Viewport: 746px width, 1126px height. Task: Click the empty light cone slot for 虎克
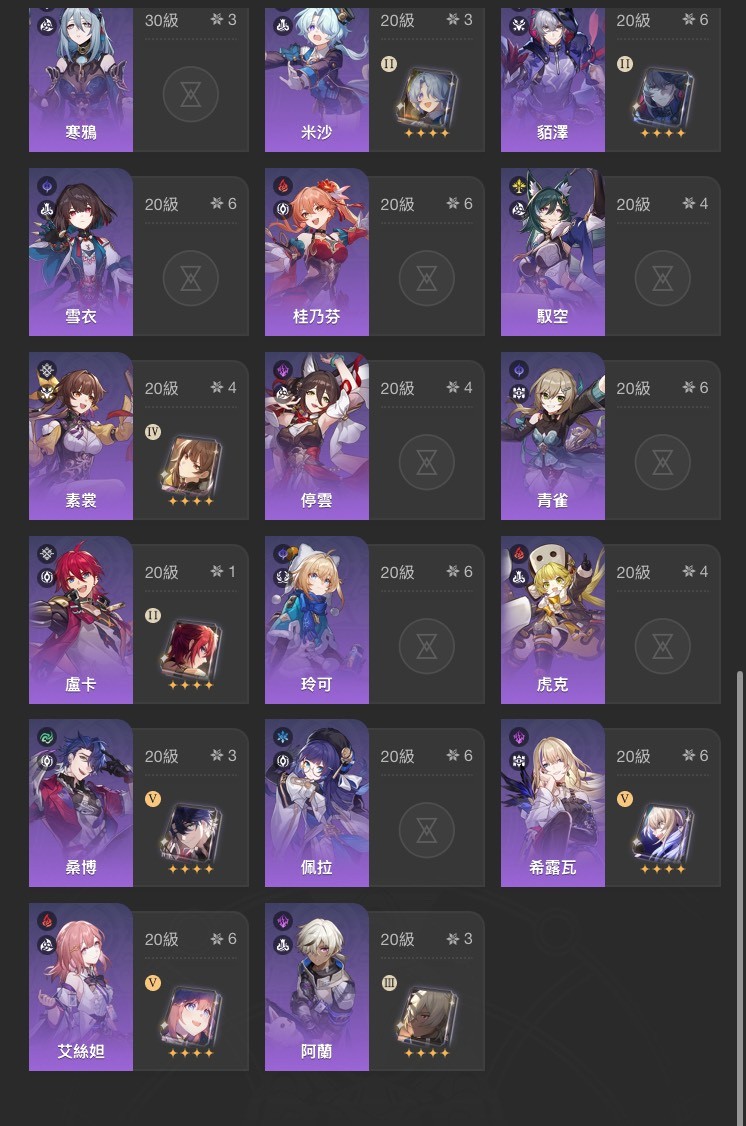[663, 646]
